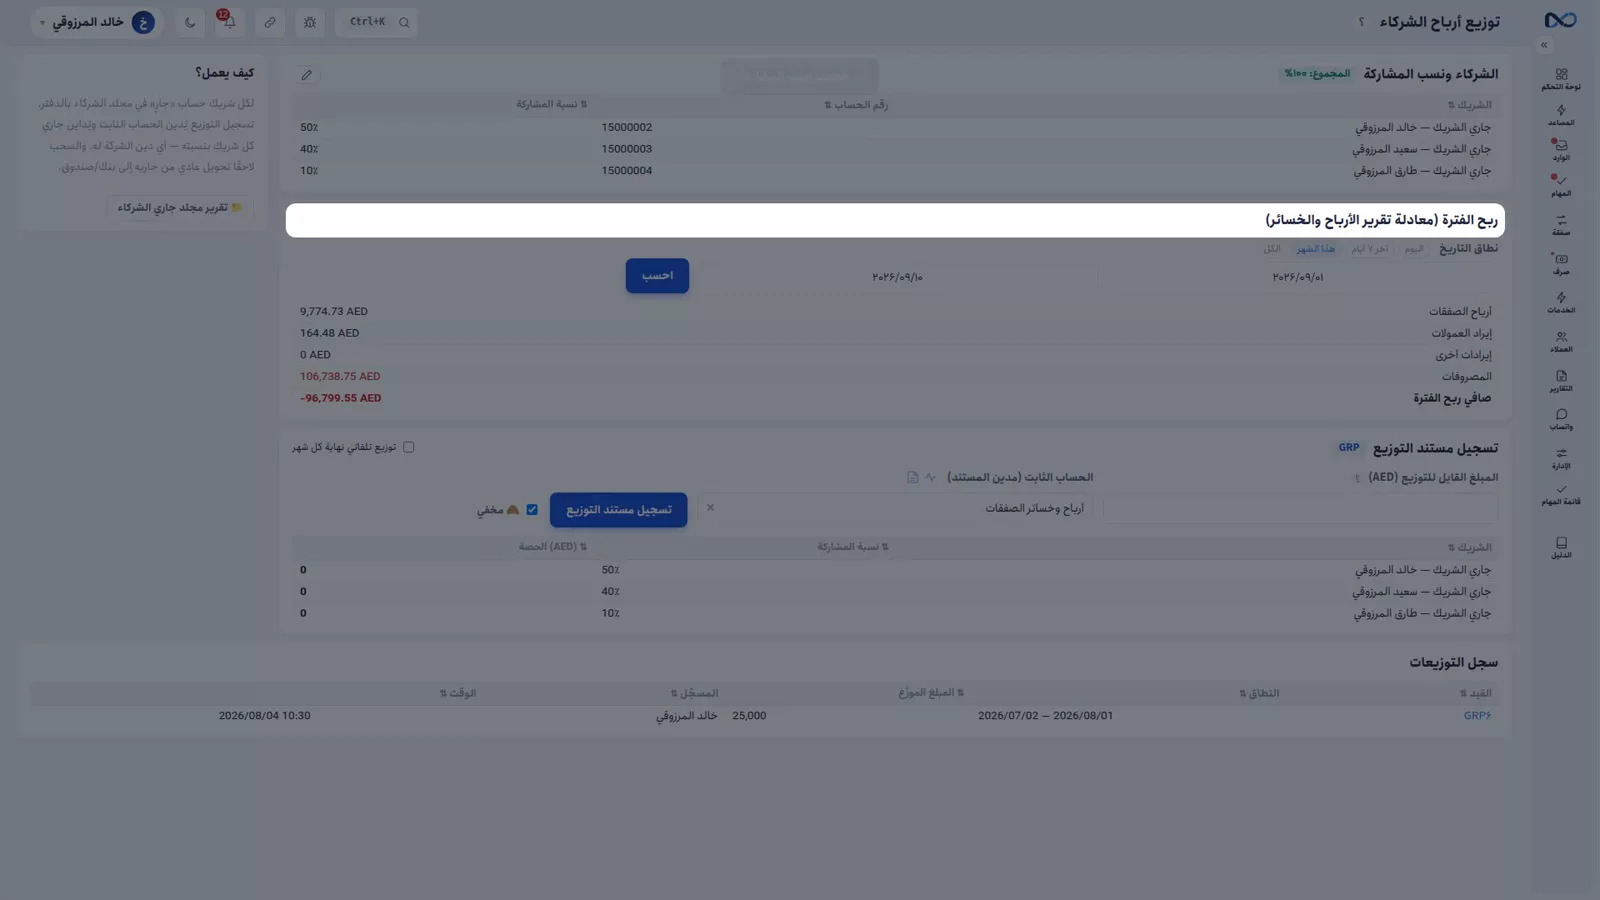
Task: Click the help question mark beside page title
Action: [1361, 22]
